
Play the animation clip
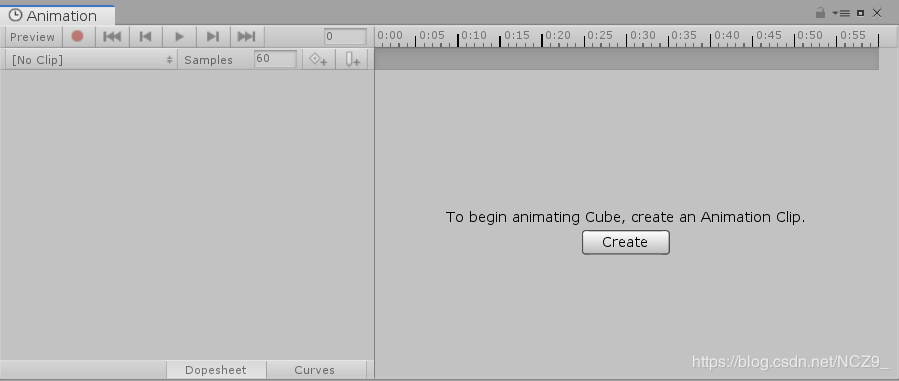pos(179,37)
